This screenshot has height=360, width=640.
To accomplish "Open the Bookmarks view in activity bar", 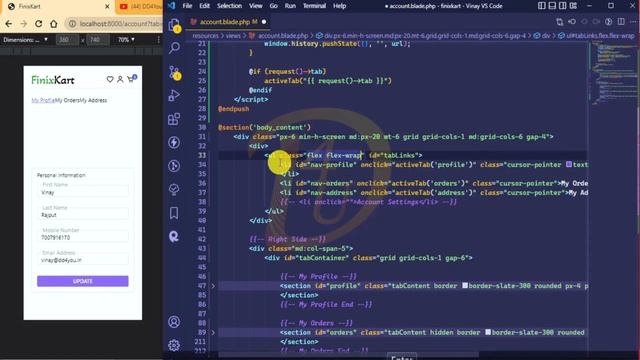I will (x=174, y=213).
